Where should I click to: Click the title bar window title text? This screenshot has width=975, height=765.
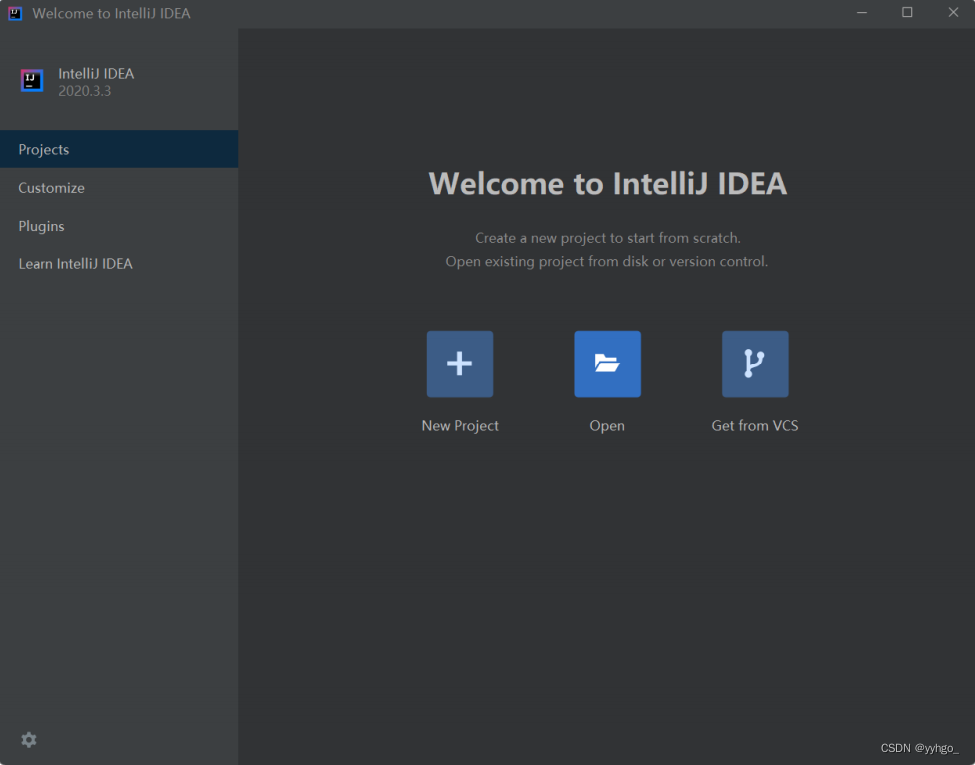pos(111,14)
